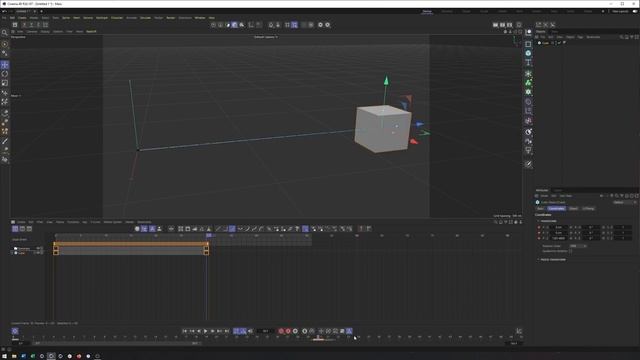
Task: Switch to the Basic tab in Attributes
Action: pyautogui.click(x=541, y=209)
